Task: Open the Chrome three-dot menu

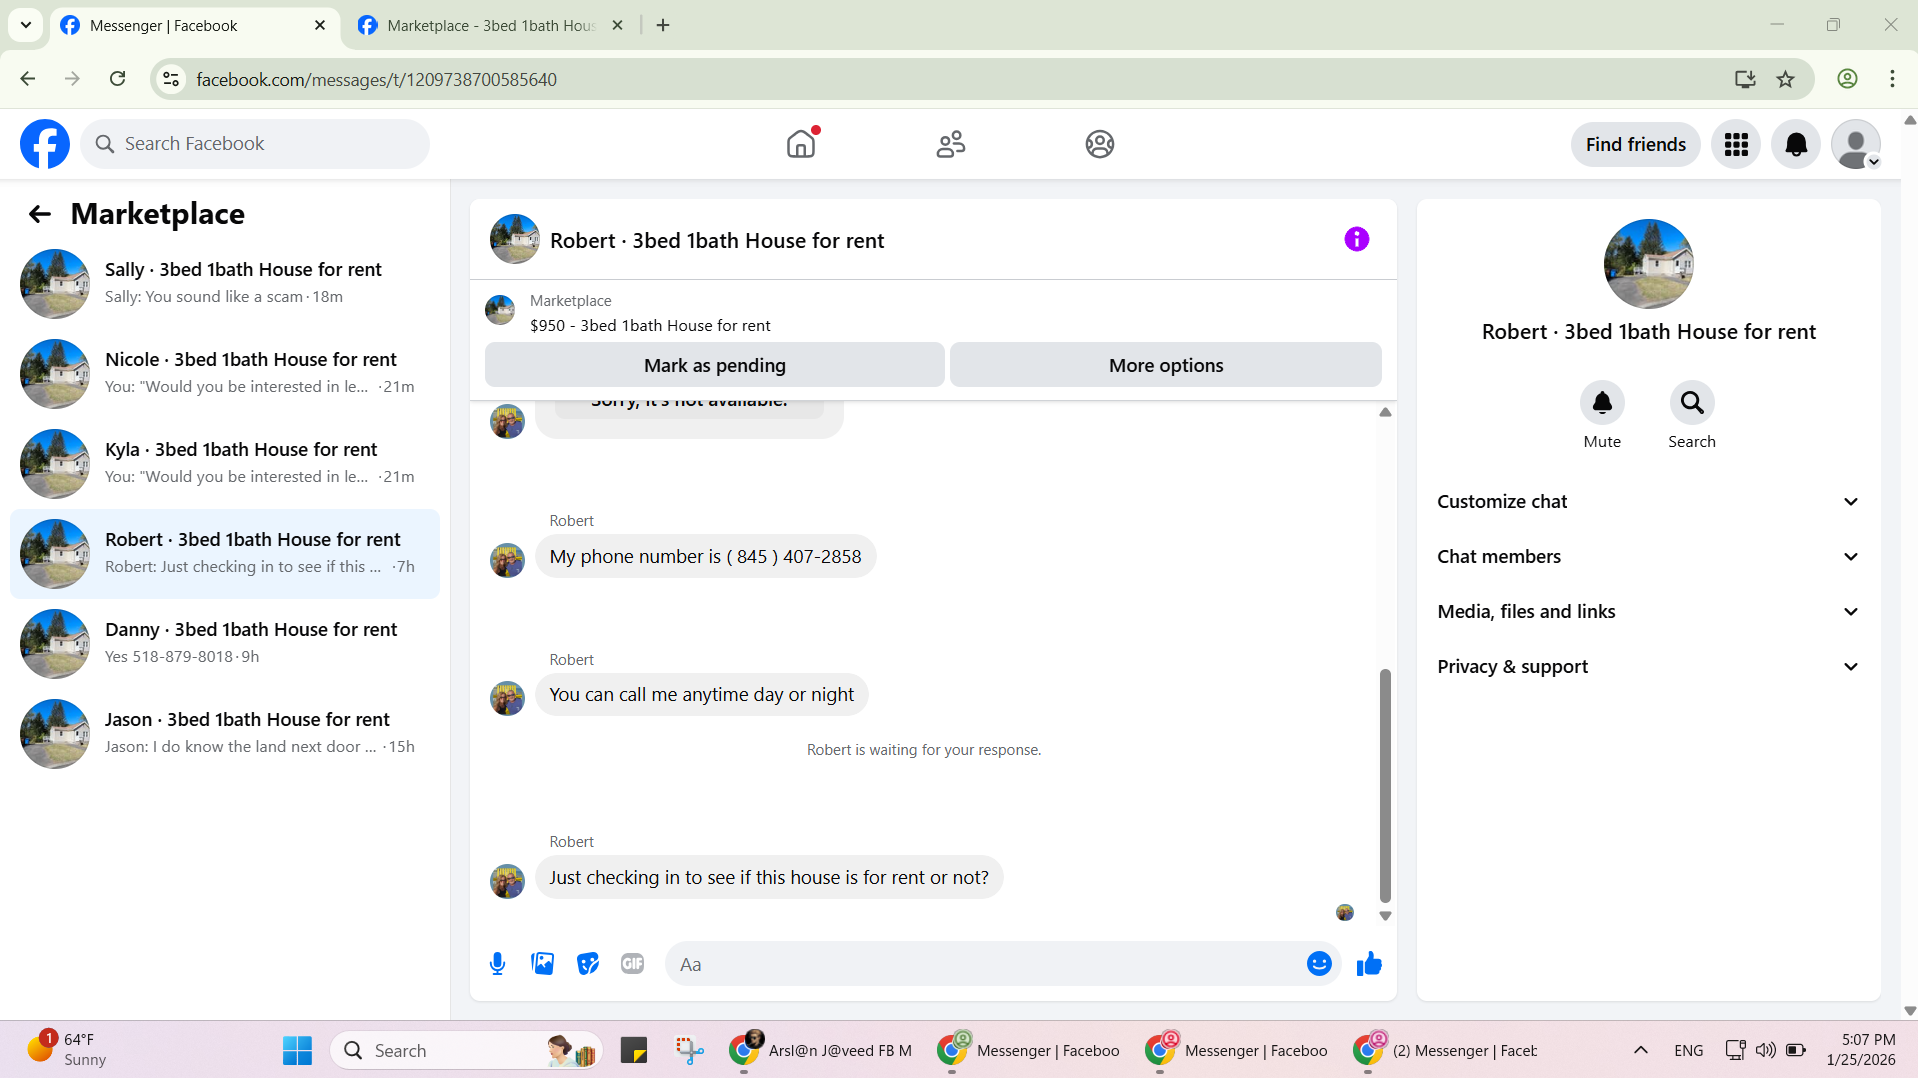Action: tap(1892, 79)
